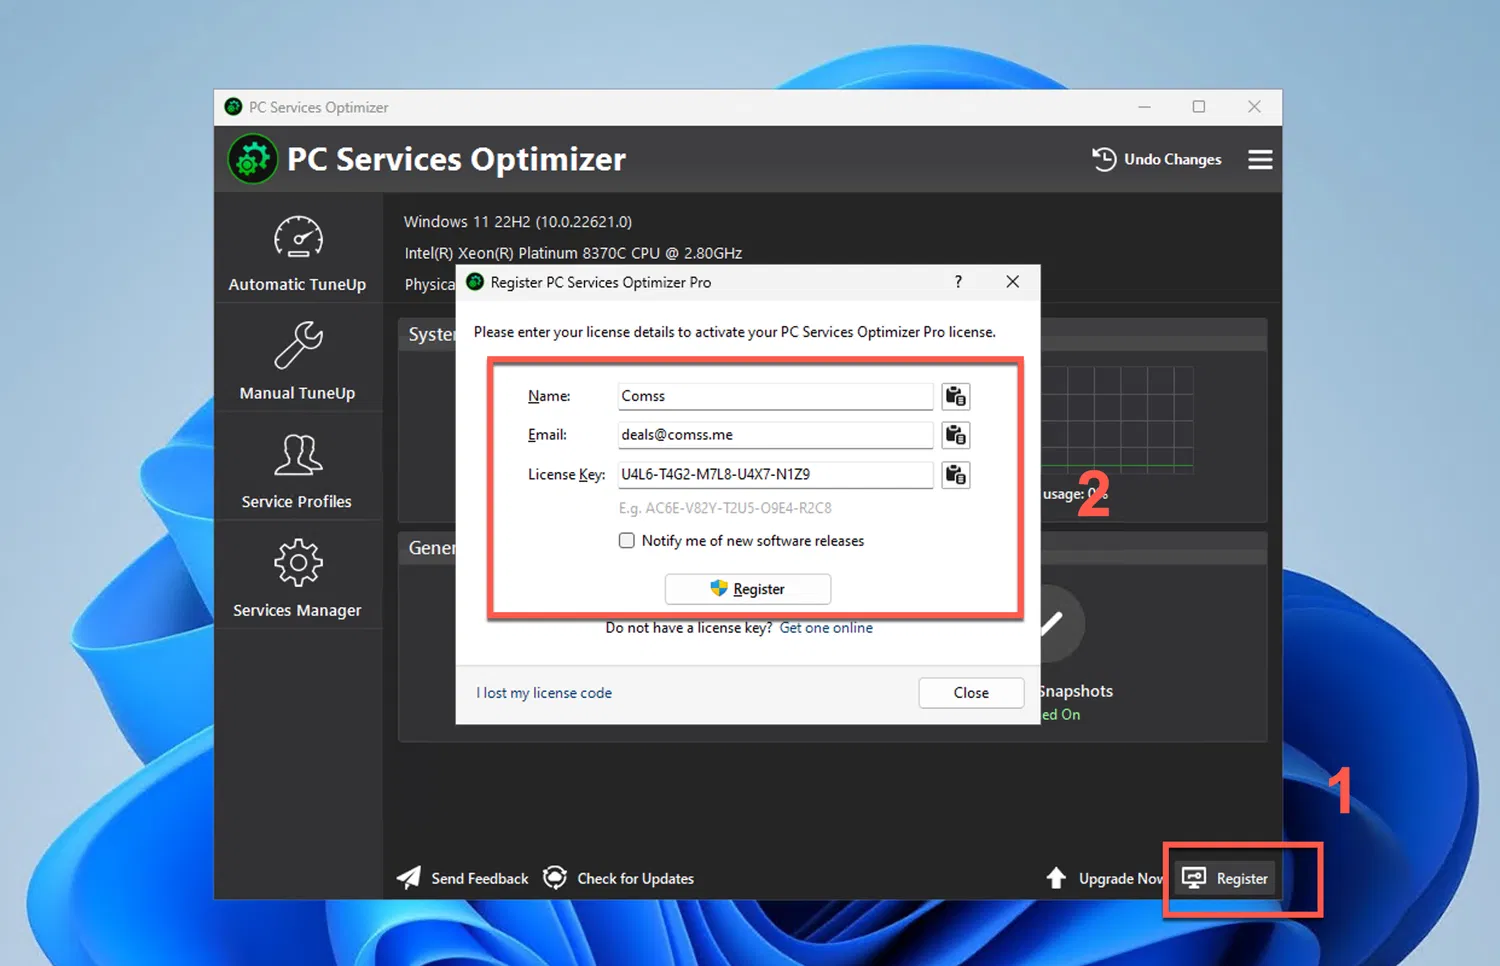Click the Register button in the dialog
Image resolution: width=1500 pixels, height=966 pixels.
pyautogui.click(x=748, y=589)
